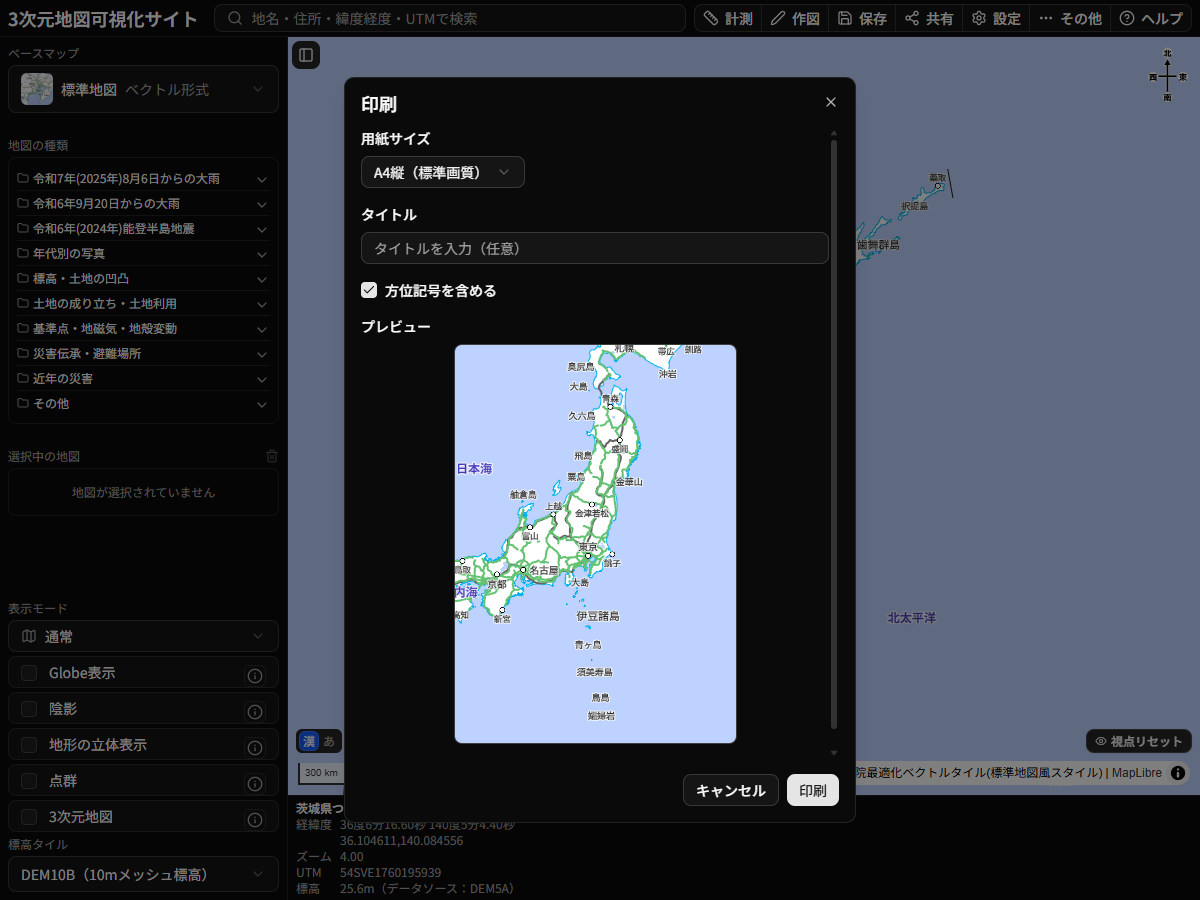Screen dimensions: 1200x900
Task: Close the 印刷 dialog with X
Action: (830, 102)
